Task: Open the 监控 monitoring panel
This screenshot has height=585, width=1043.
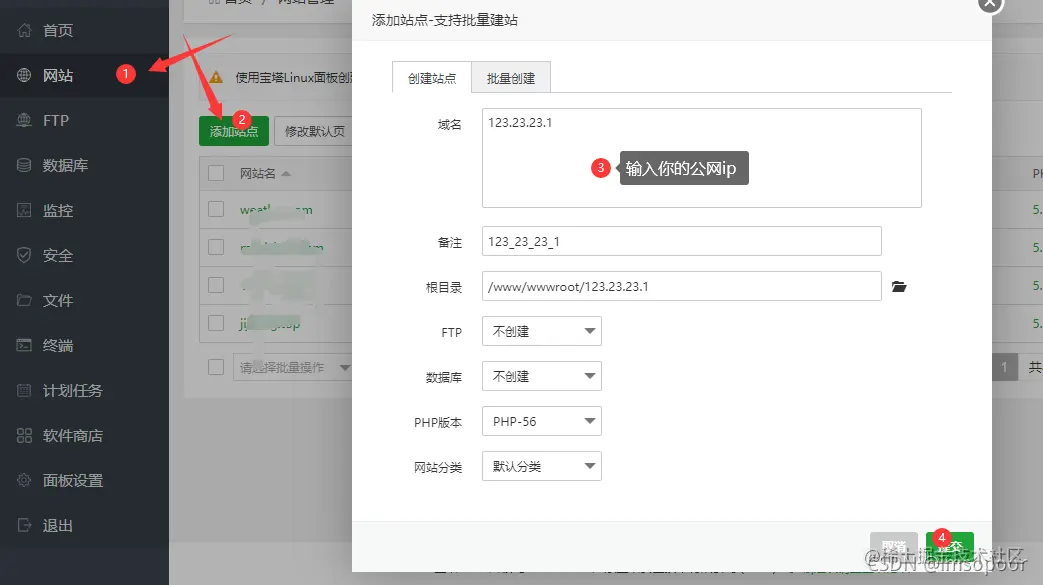Action: click(x=52, y=210)
